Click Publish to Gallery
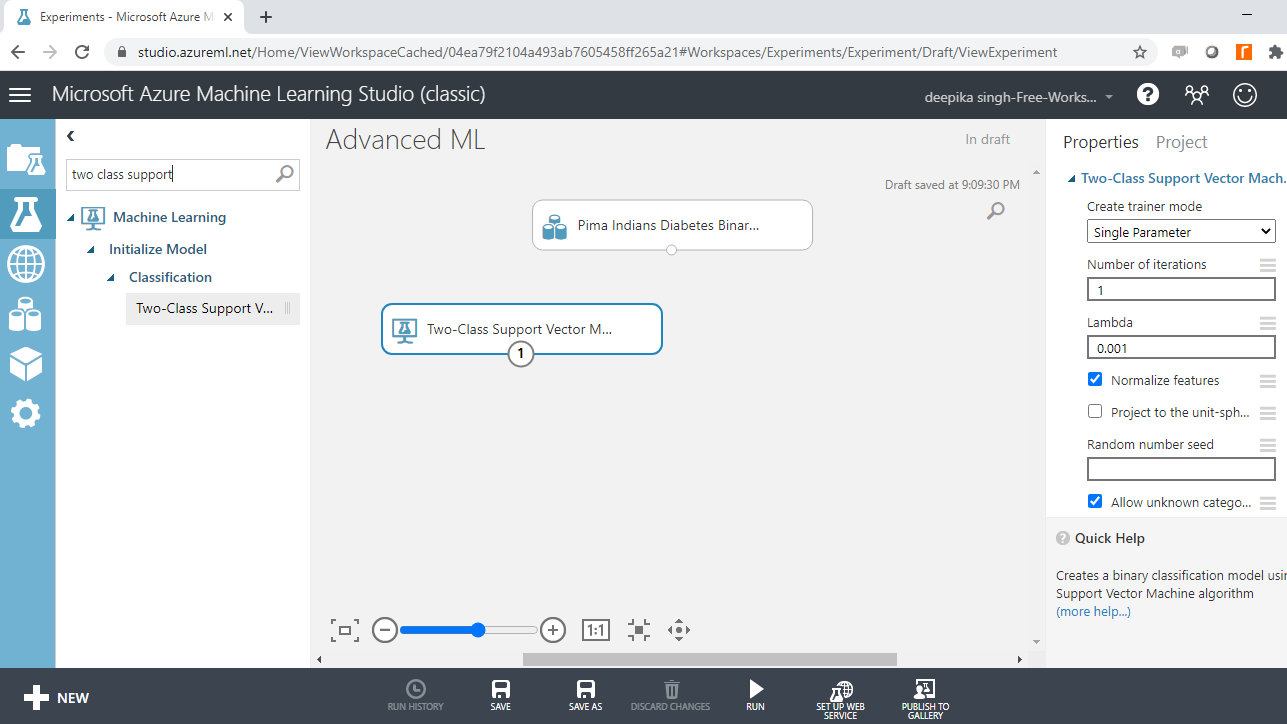Image resolution: width=1287 pixels, height=724 pixels. 925,699
